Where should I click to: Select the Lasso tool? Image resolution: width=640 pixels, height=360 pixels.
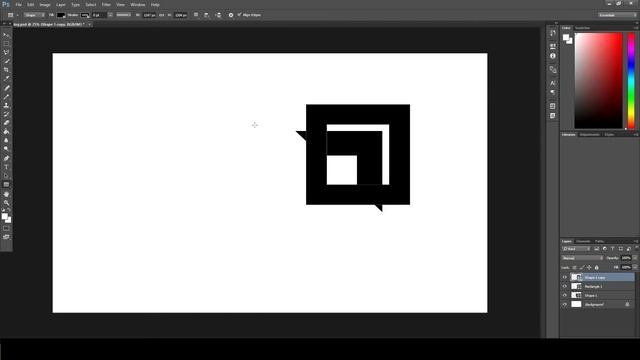click(x=6, y=53)
